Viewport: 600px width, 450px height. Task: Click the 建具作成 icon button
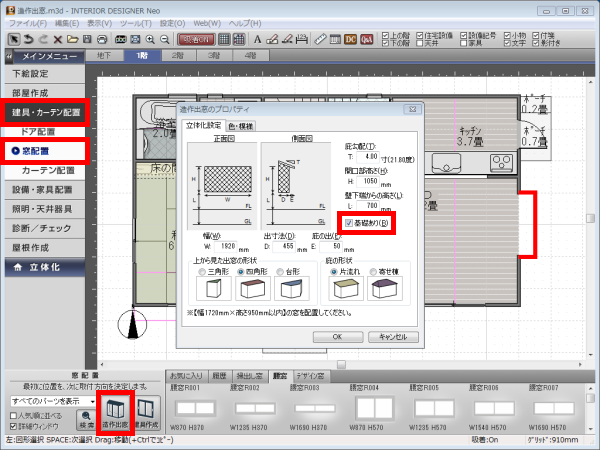[147, 413]
